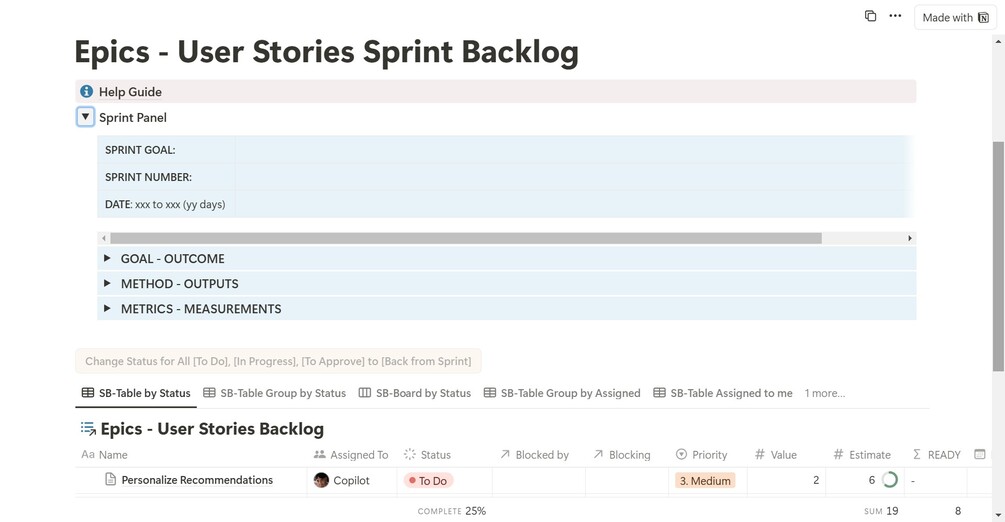Screen dimensions: 1005x522
Task: Click the duplicate page icon
Action: click(870, 16)
